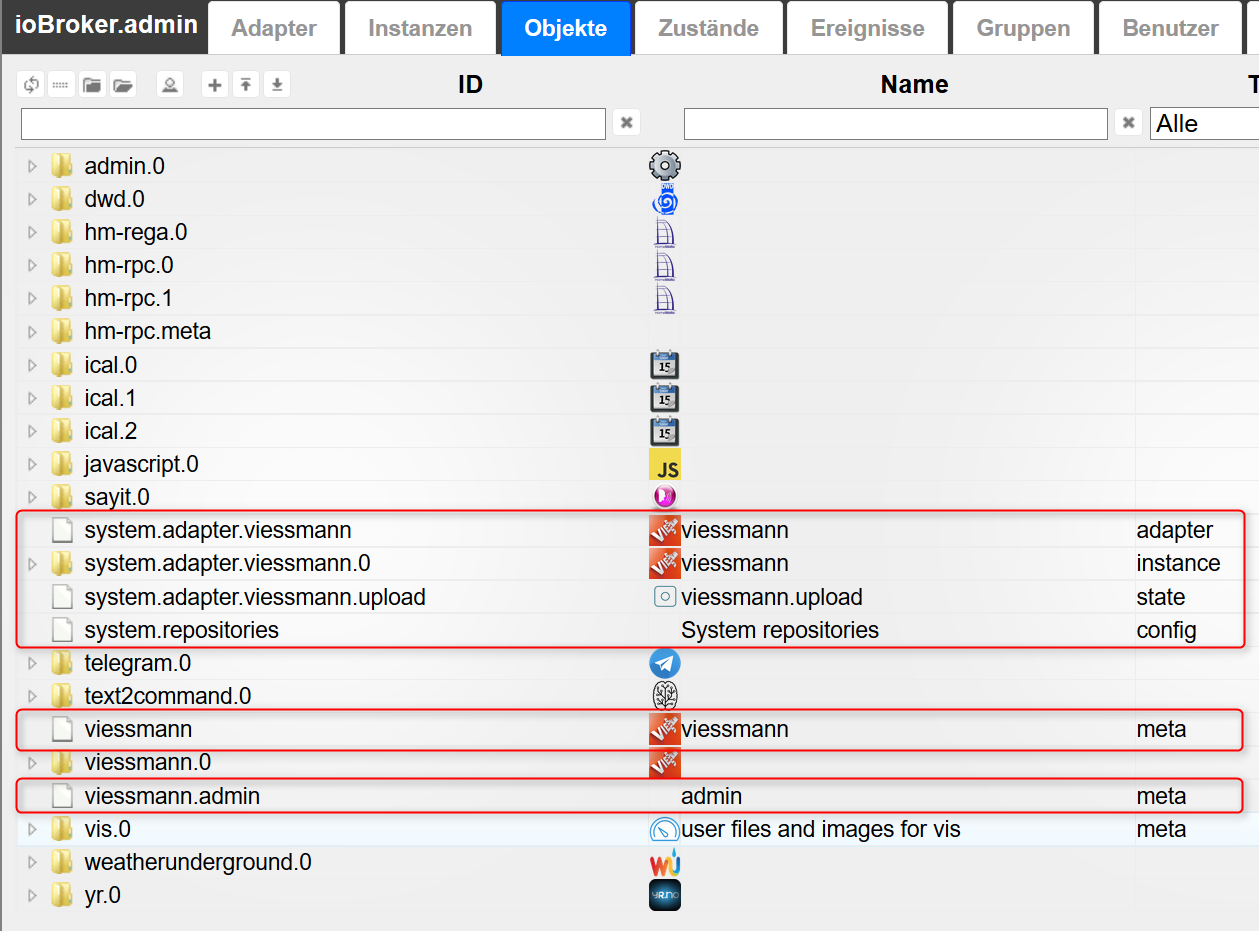1259x931 pixels.
Task: Clear the Name filter with X button
Action: click(1128, 123)
